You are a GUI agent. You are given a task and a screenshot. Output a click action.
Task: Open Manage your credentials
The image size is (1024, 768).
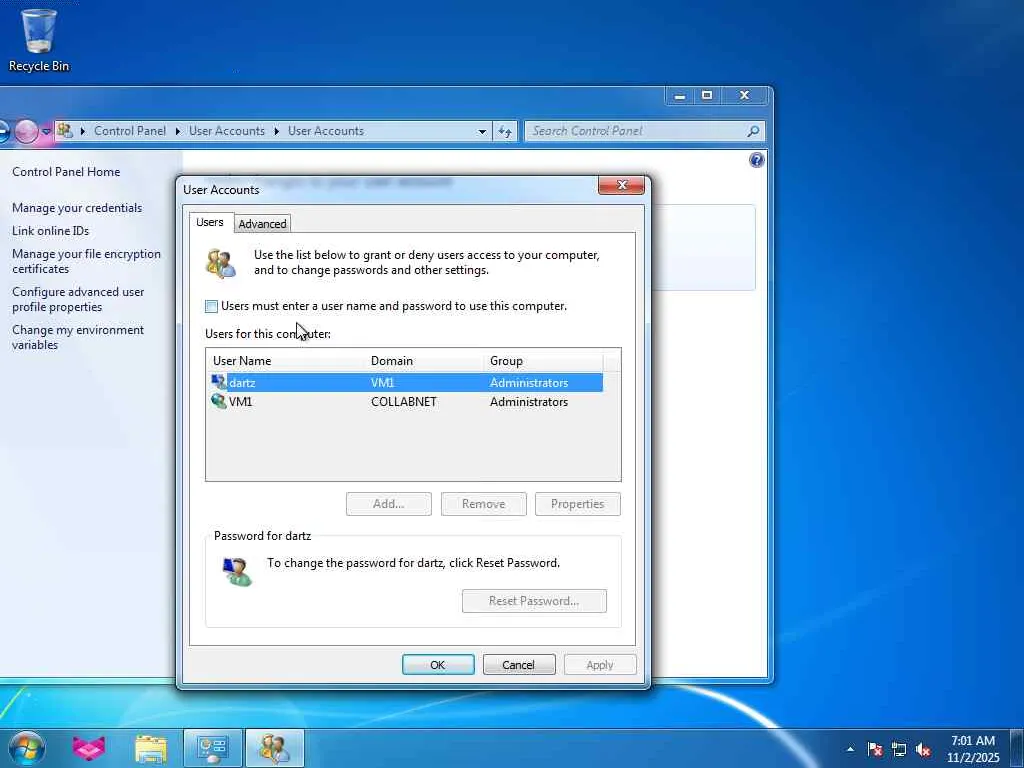77,208
